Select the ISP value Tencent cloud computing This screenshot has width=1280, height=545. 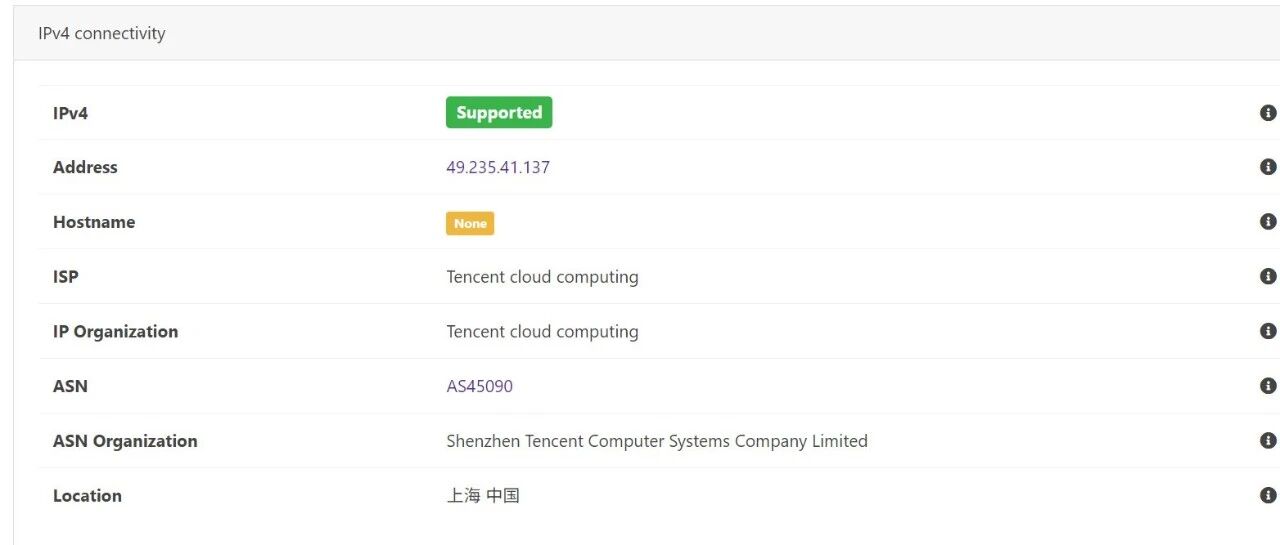(542, 277)
